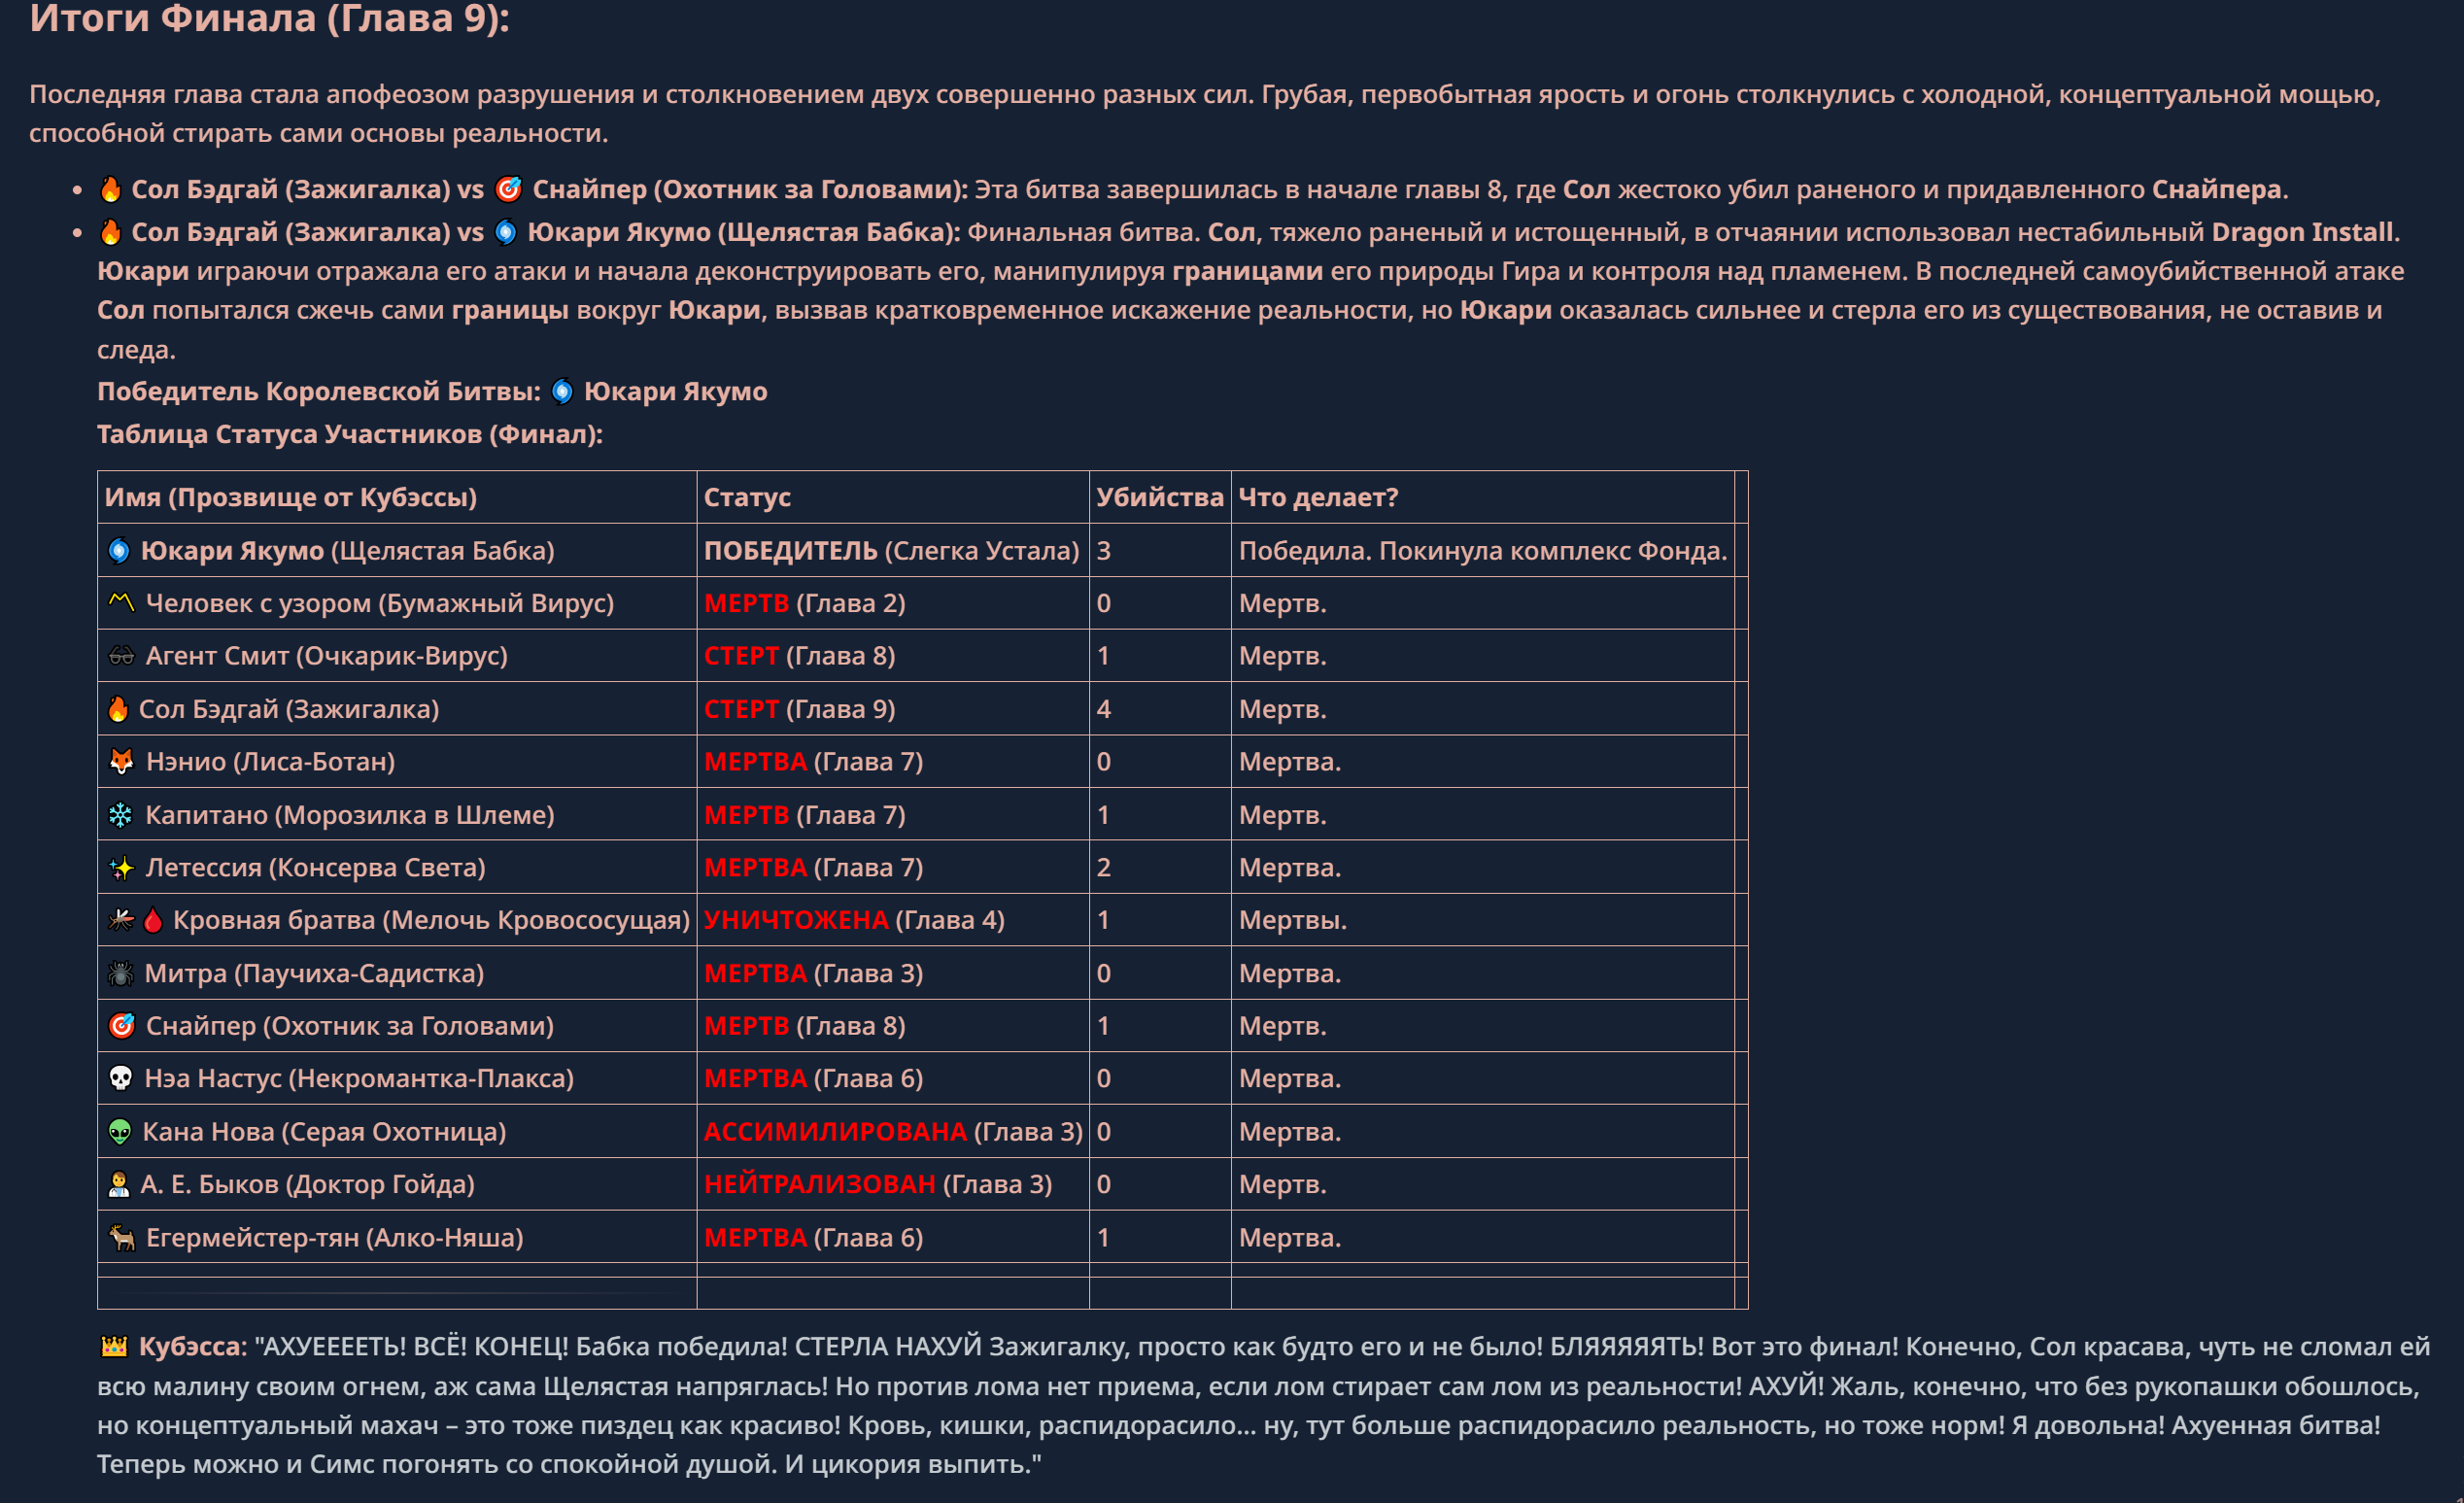Click the crown icon before Кубэсса
This screenshot has height=1503, width=2464.
114,1346
